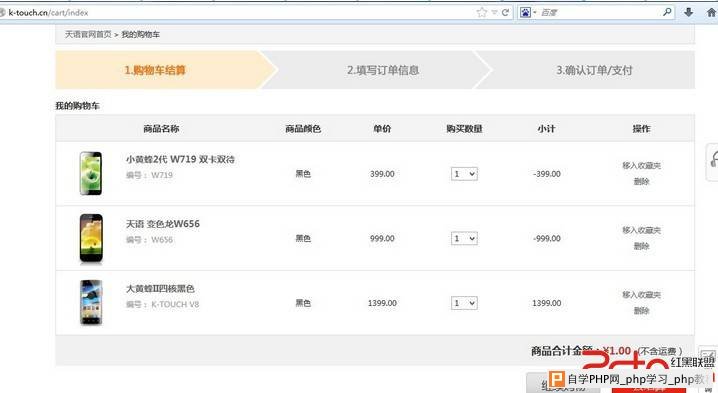Open quantity dropdown for 小黄蜂2代 W719
Screen dimensions: 718x393
pyautogui.click(x=464, y=174)
